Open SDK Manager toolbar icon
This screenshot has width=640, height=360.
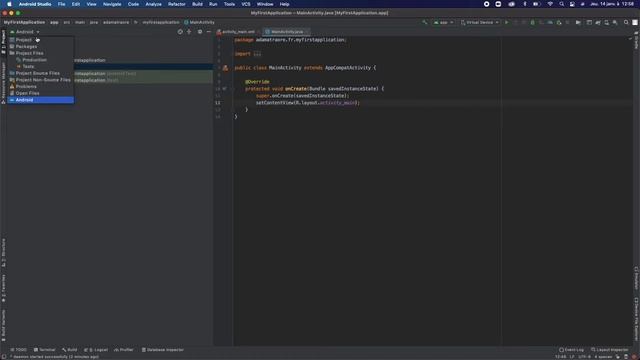tap(615, 22)
